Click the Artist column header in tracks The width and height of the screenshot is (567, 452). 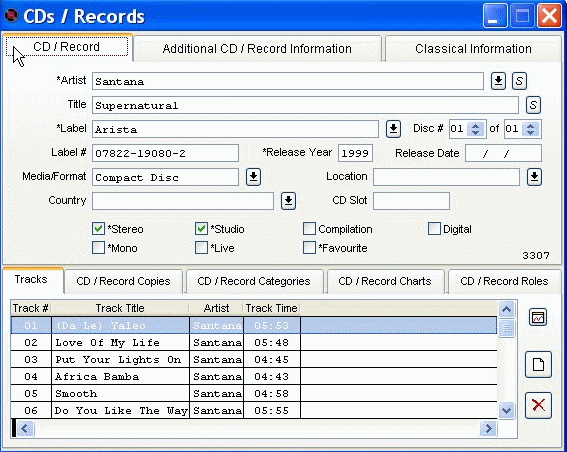point(216,308)
